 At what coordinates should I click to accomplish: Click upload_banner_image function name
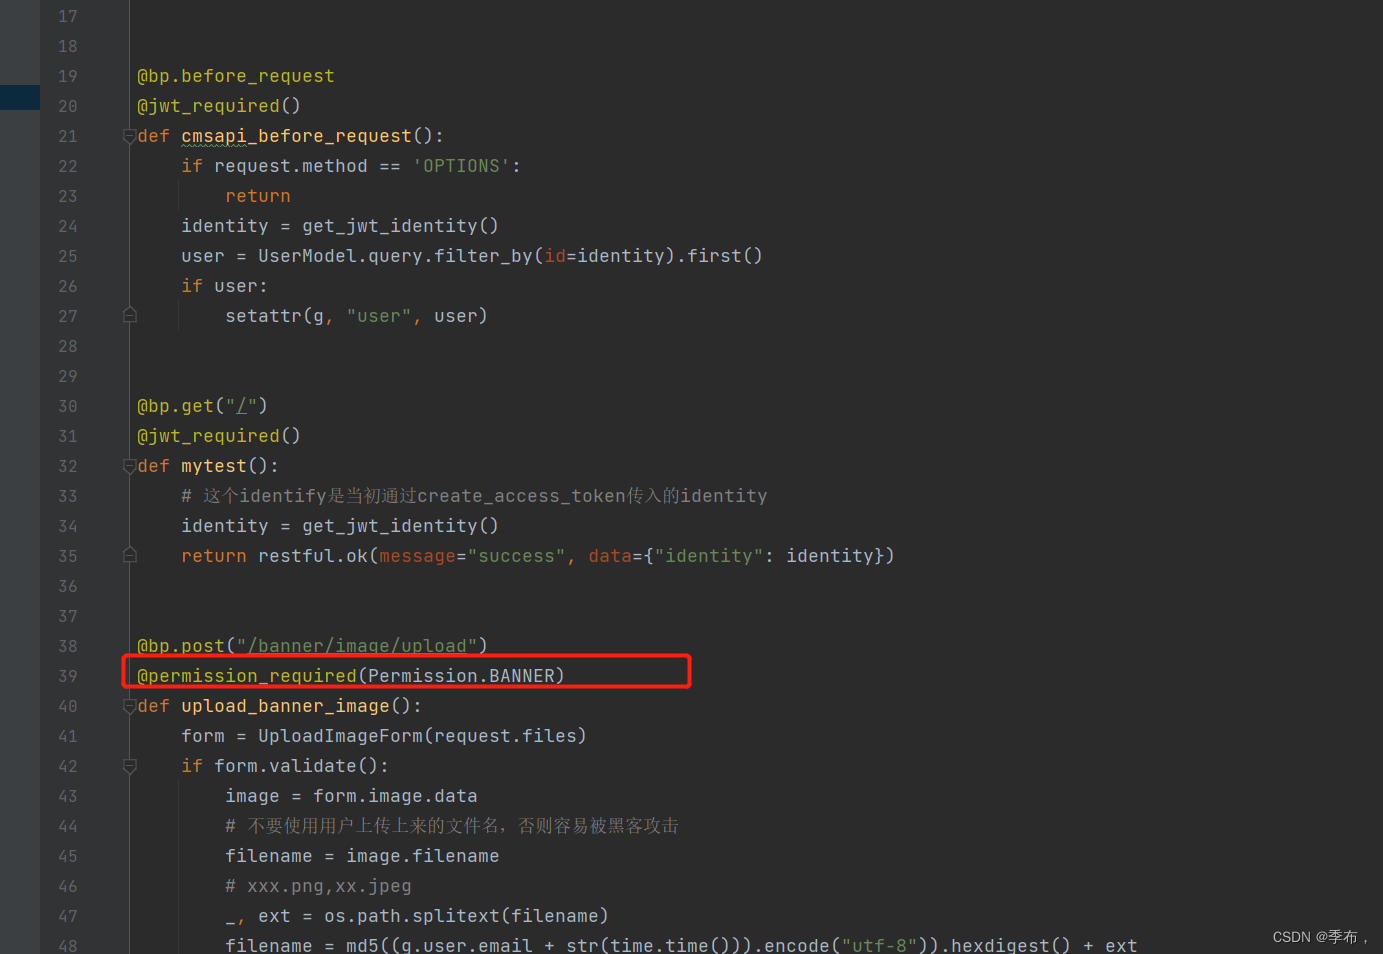pyautogui.click(x=285, y=706)
